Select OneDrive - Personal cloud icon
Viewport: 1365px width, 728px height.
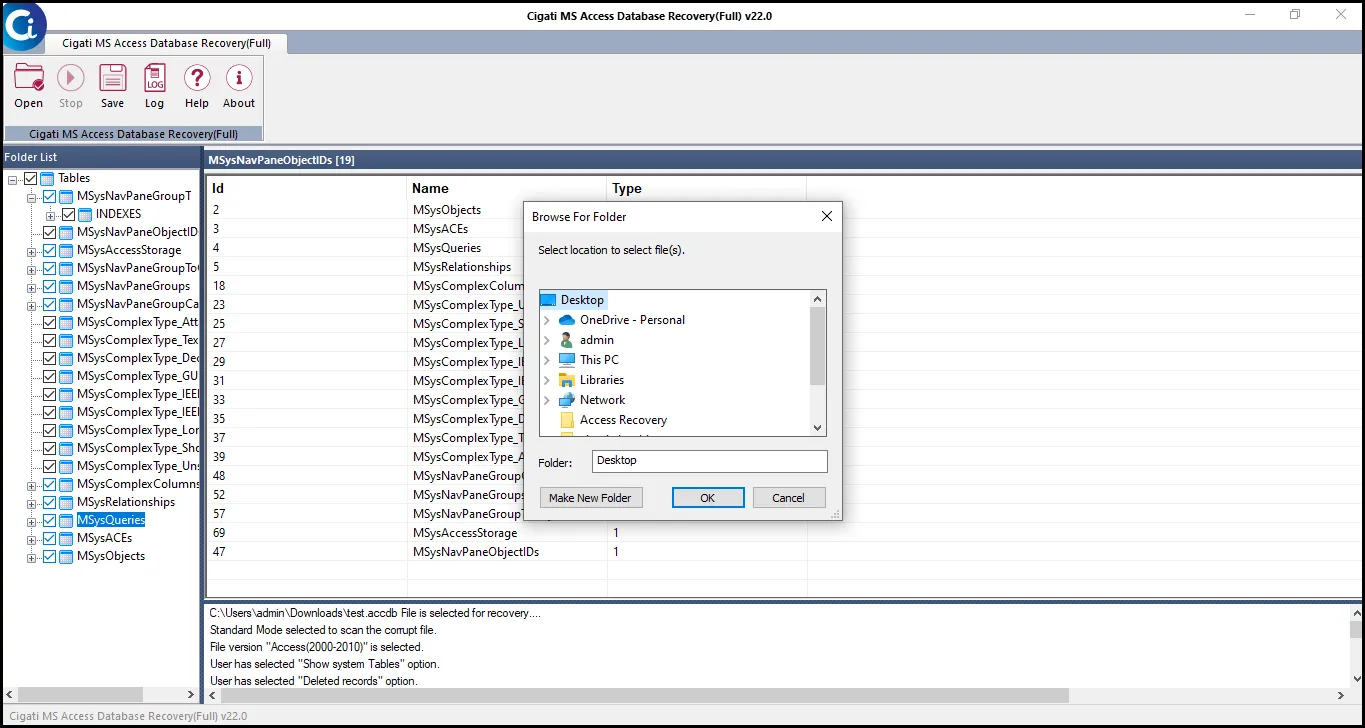(567, 320)
